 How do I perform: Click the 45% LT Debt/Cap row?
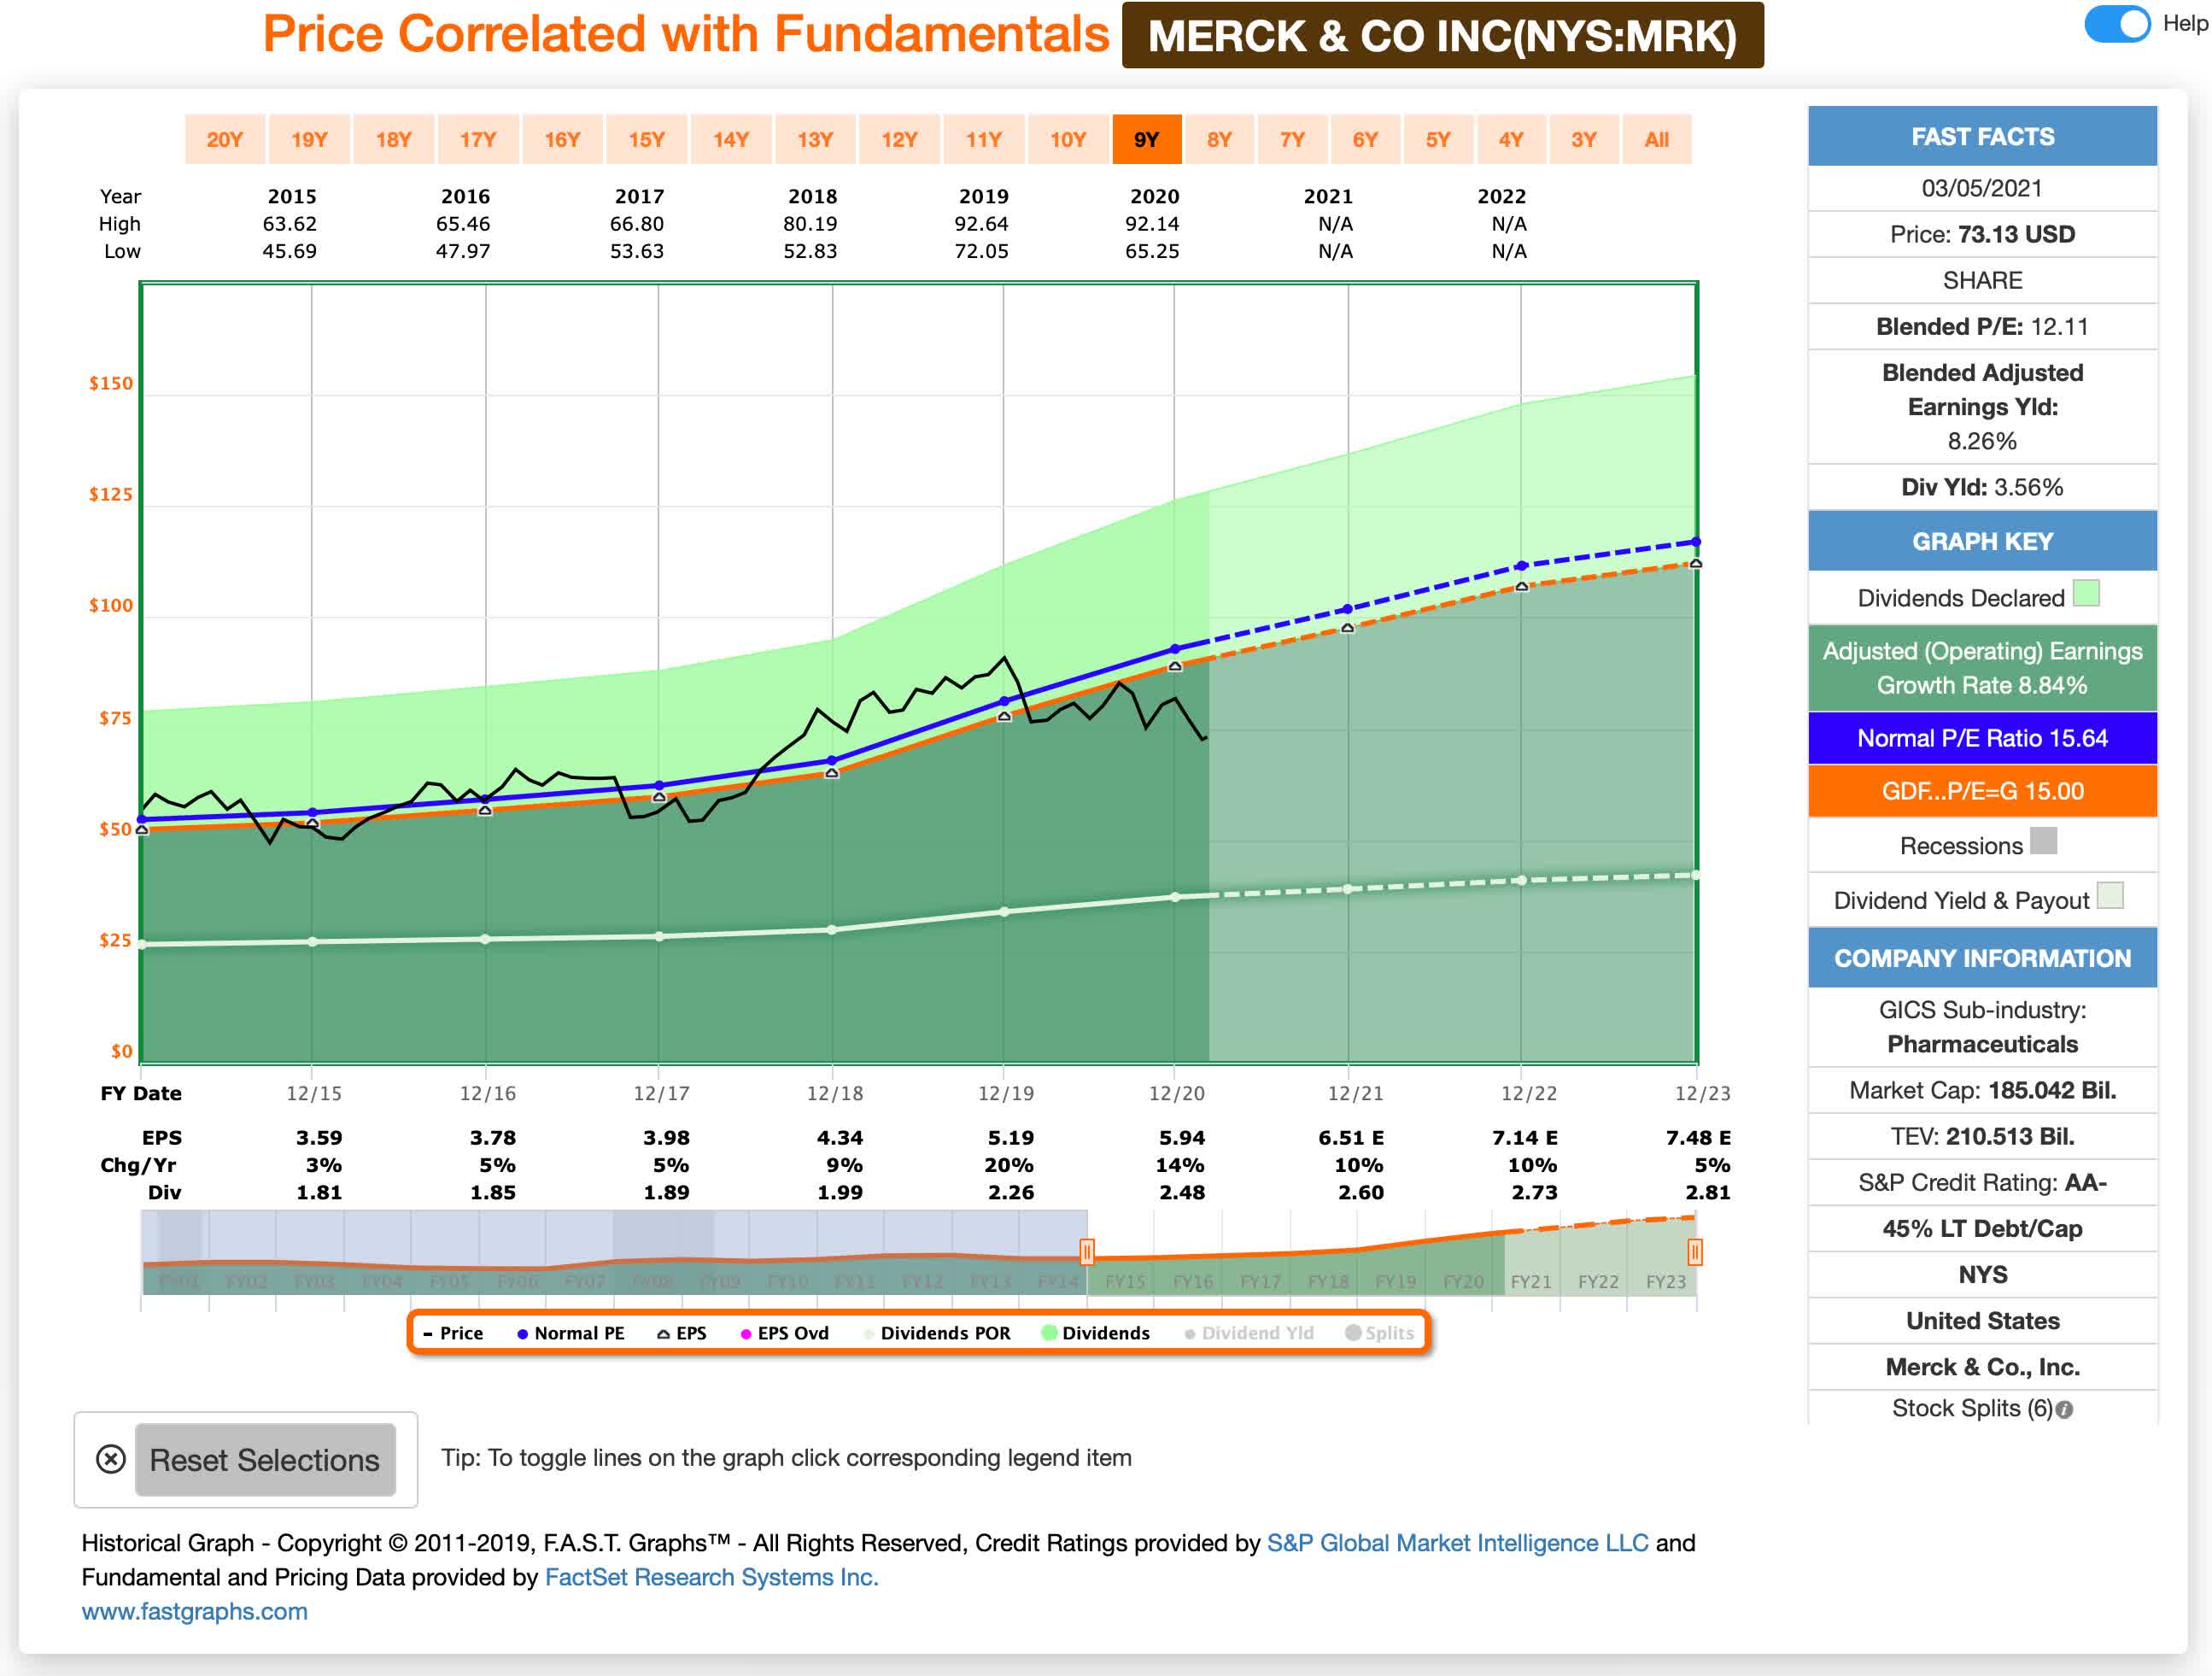click(1982, 1228)
